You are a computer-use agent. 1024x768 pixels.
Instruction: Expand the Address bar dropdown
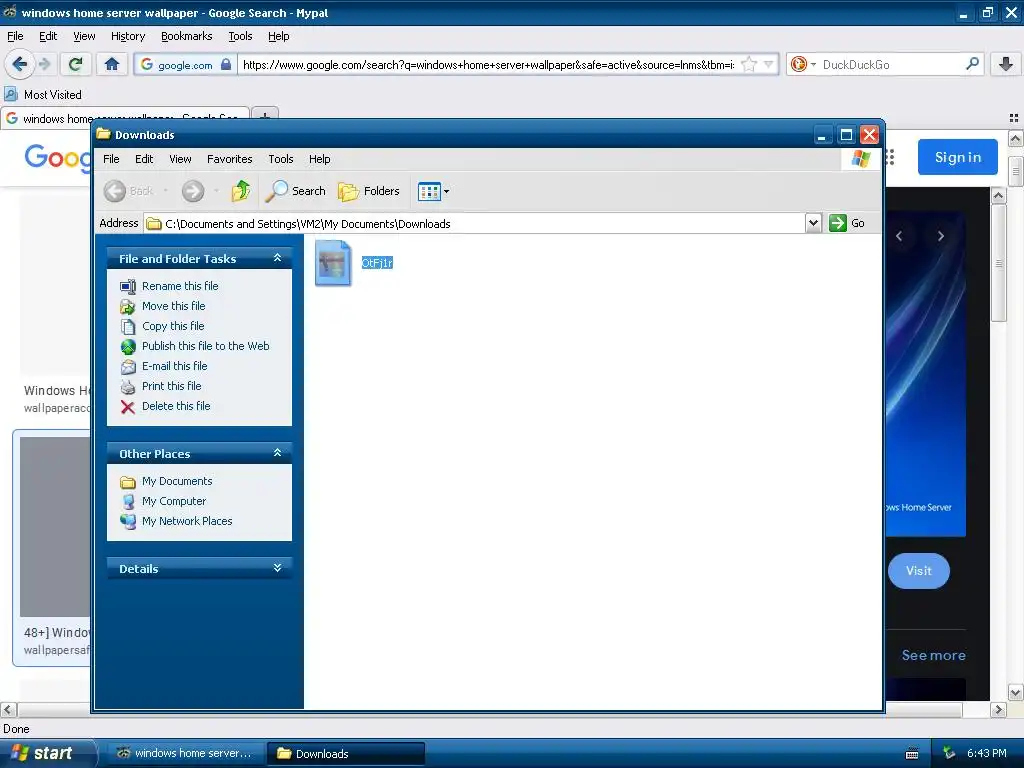click(812, 223)
